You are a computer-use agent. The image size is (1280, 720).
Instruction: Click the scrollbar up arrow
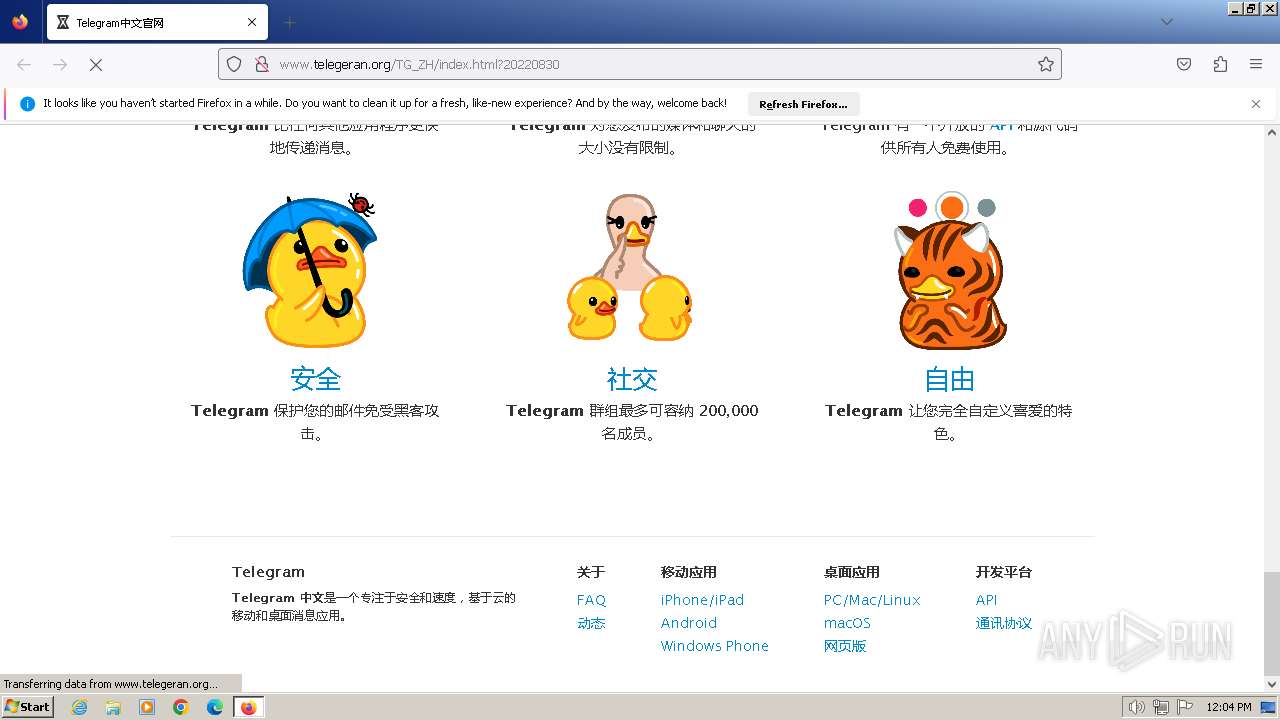click(1271, 132)
